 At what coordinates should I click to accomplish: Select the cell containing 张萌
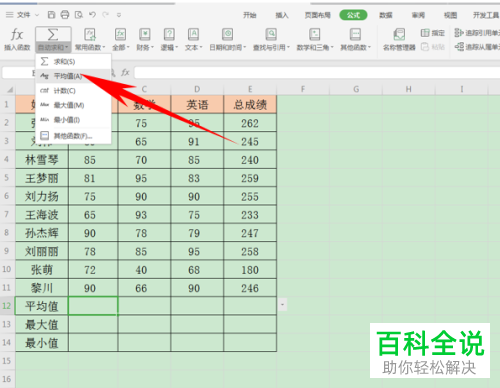(x=42, y=270)
